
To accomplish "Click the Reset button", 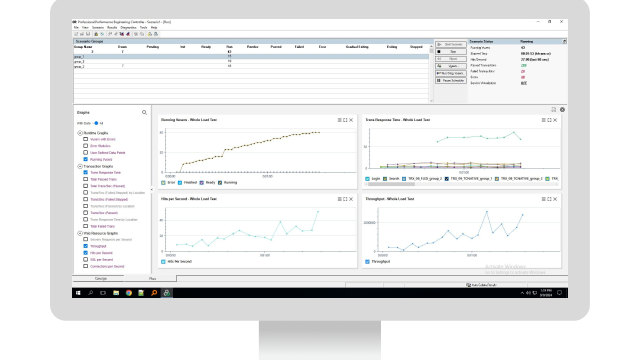I will coord(451,59).
